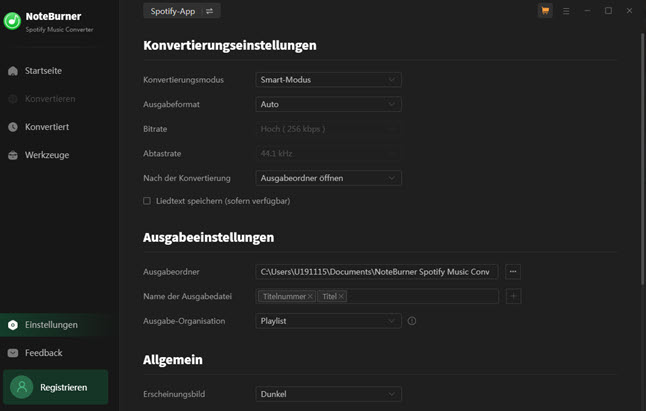646x411 pixels.
Task: Remove the Titel tag
Action: click(341, 297)
